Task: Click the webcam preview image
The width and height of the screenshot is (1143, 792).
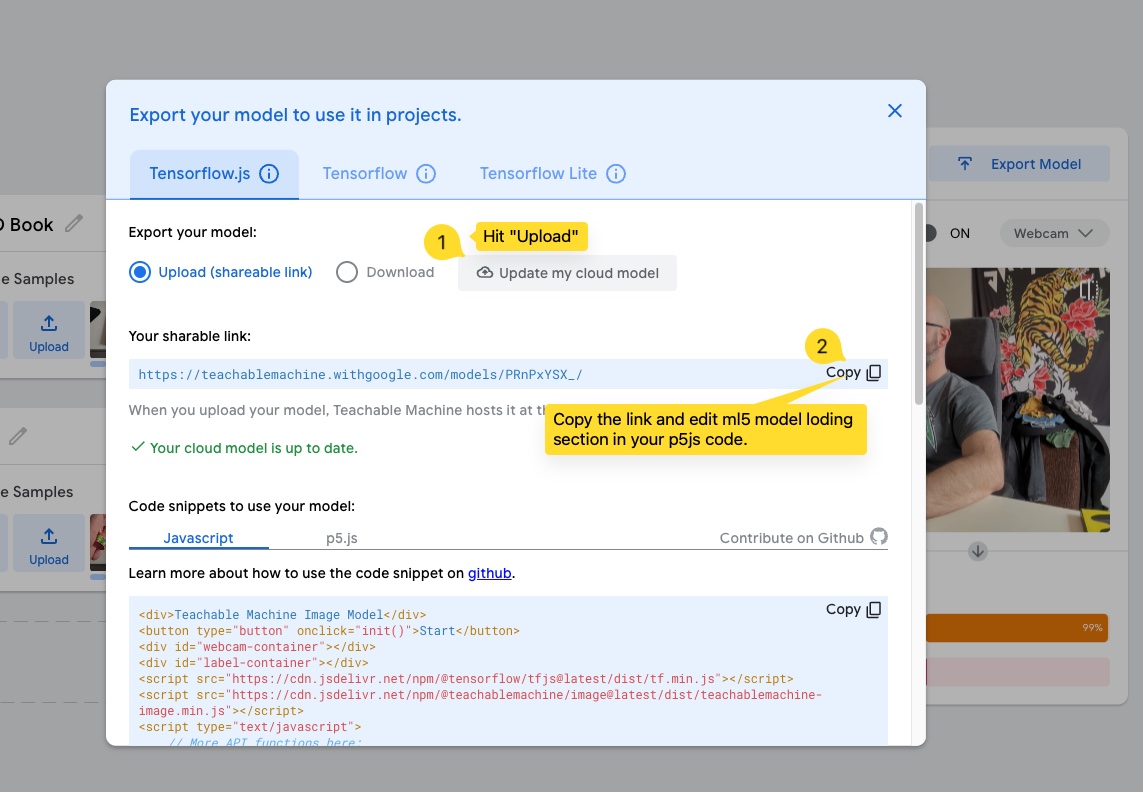Action: (1018, 400)
